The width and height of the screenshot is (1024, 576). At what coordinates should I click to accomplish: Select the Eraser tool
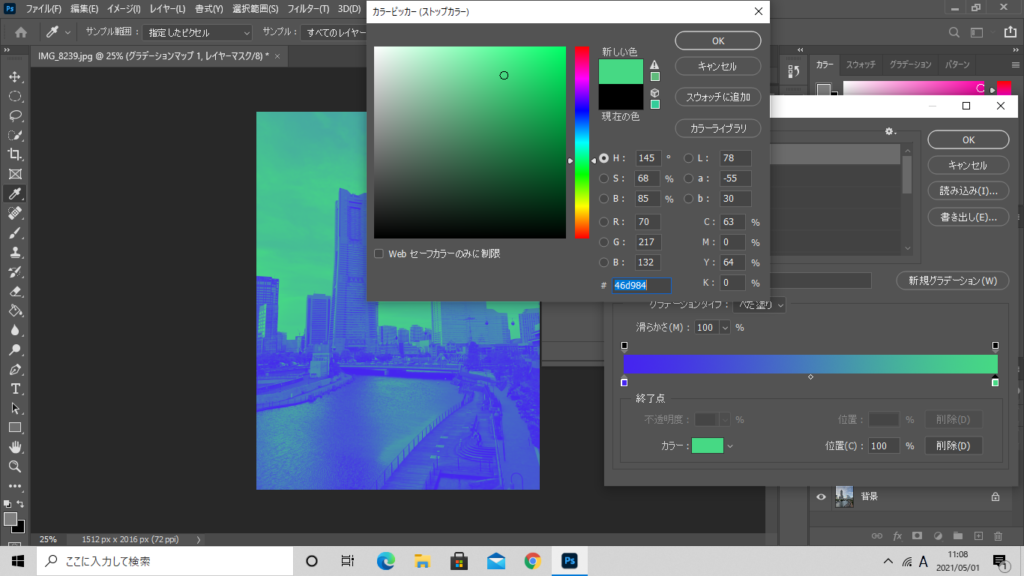[14, 292]
